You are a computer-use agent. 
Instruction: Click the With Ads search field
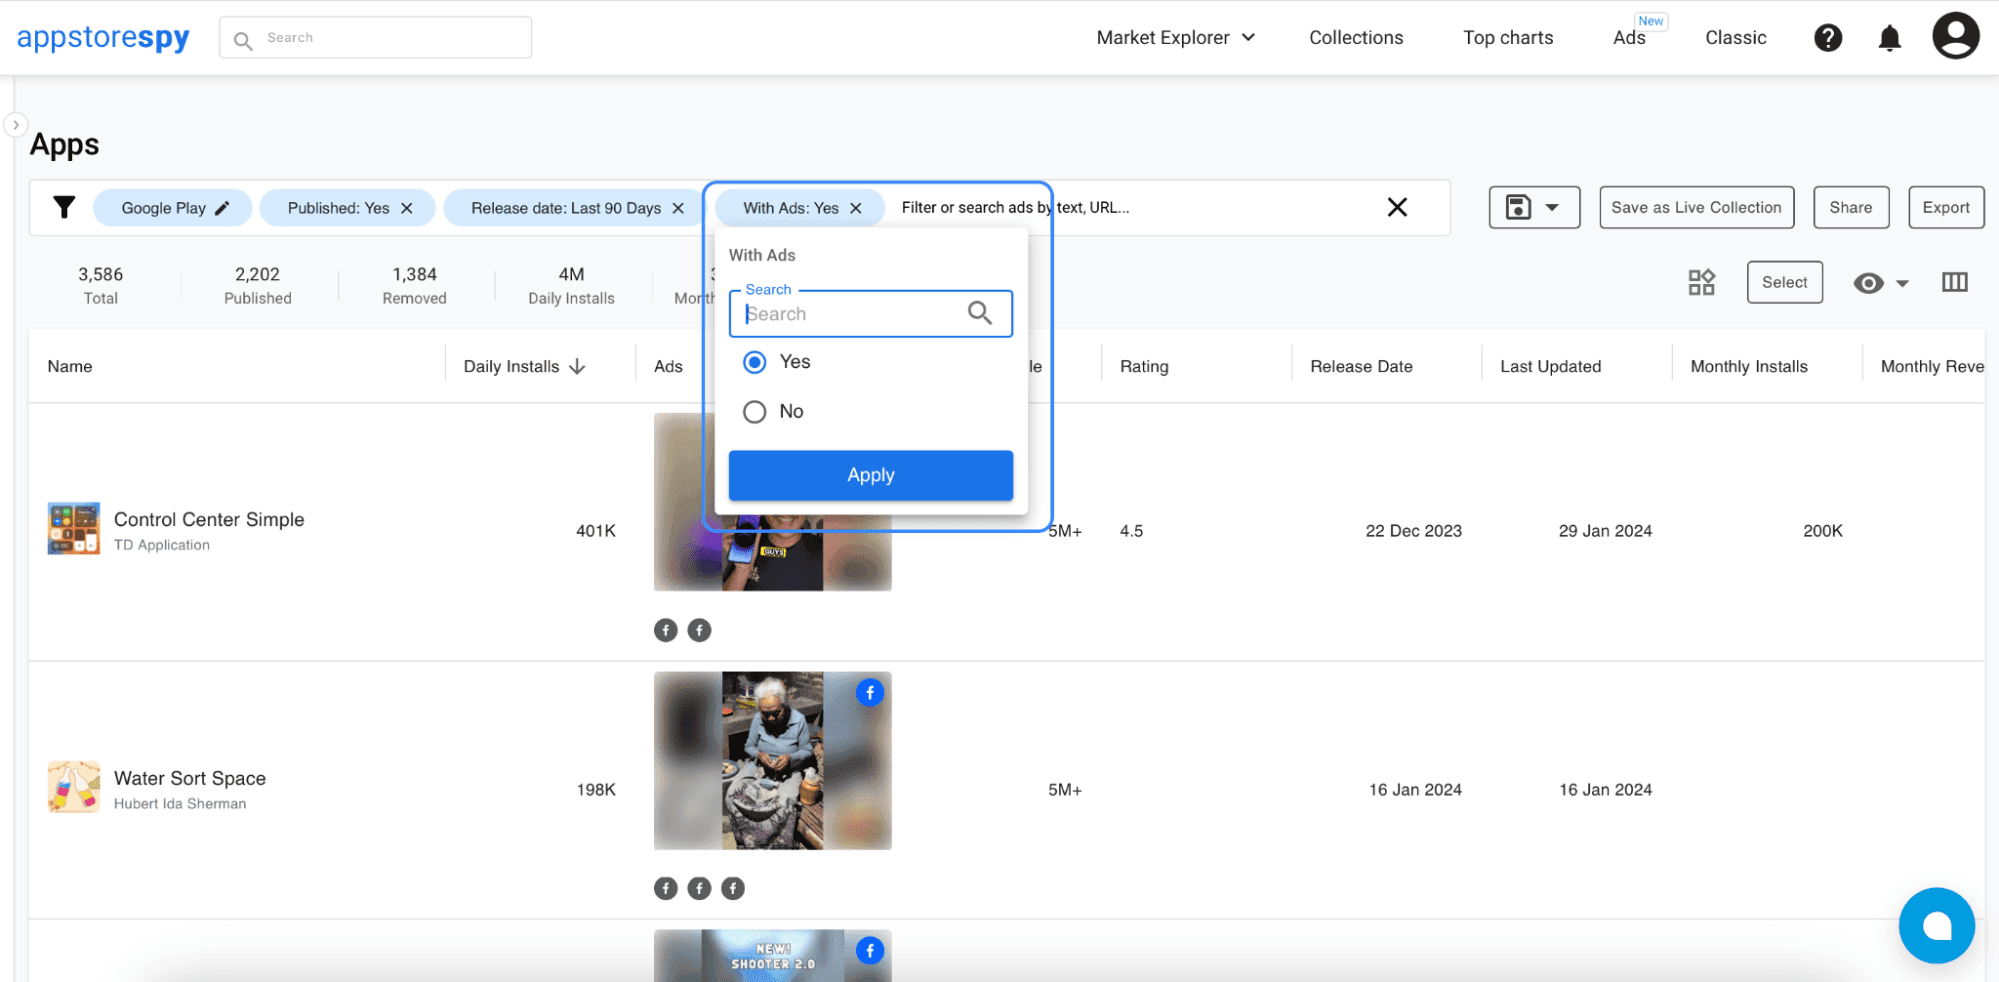tap(855, 314)
